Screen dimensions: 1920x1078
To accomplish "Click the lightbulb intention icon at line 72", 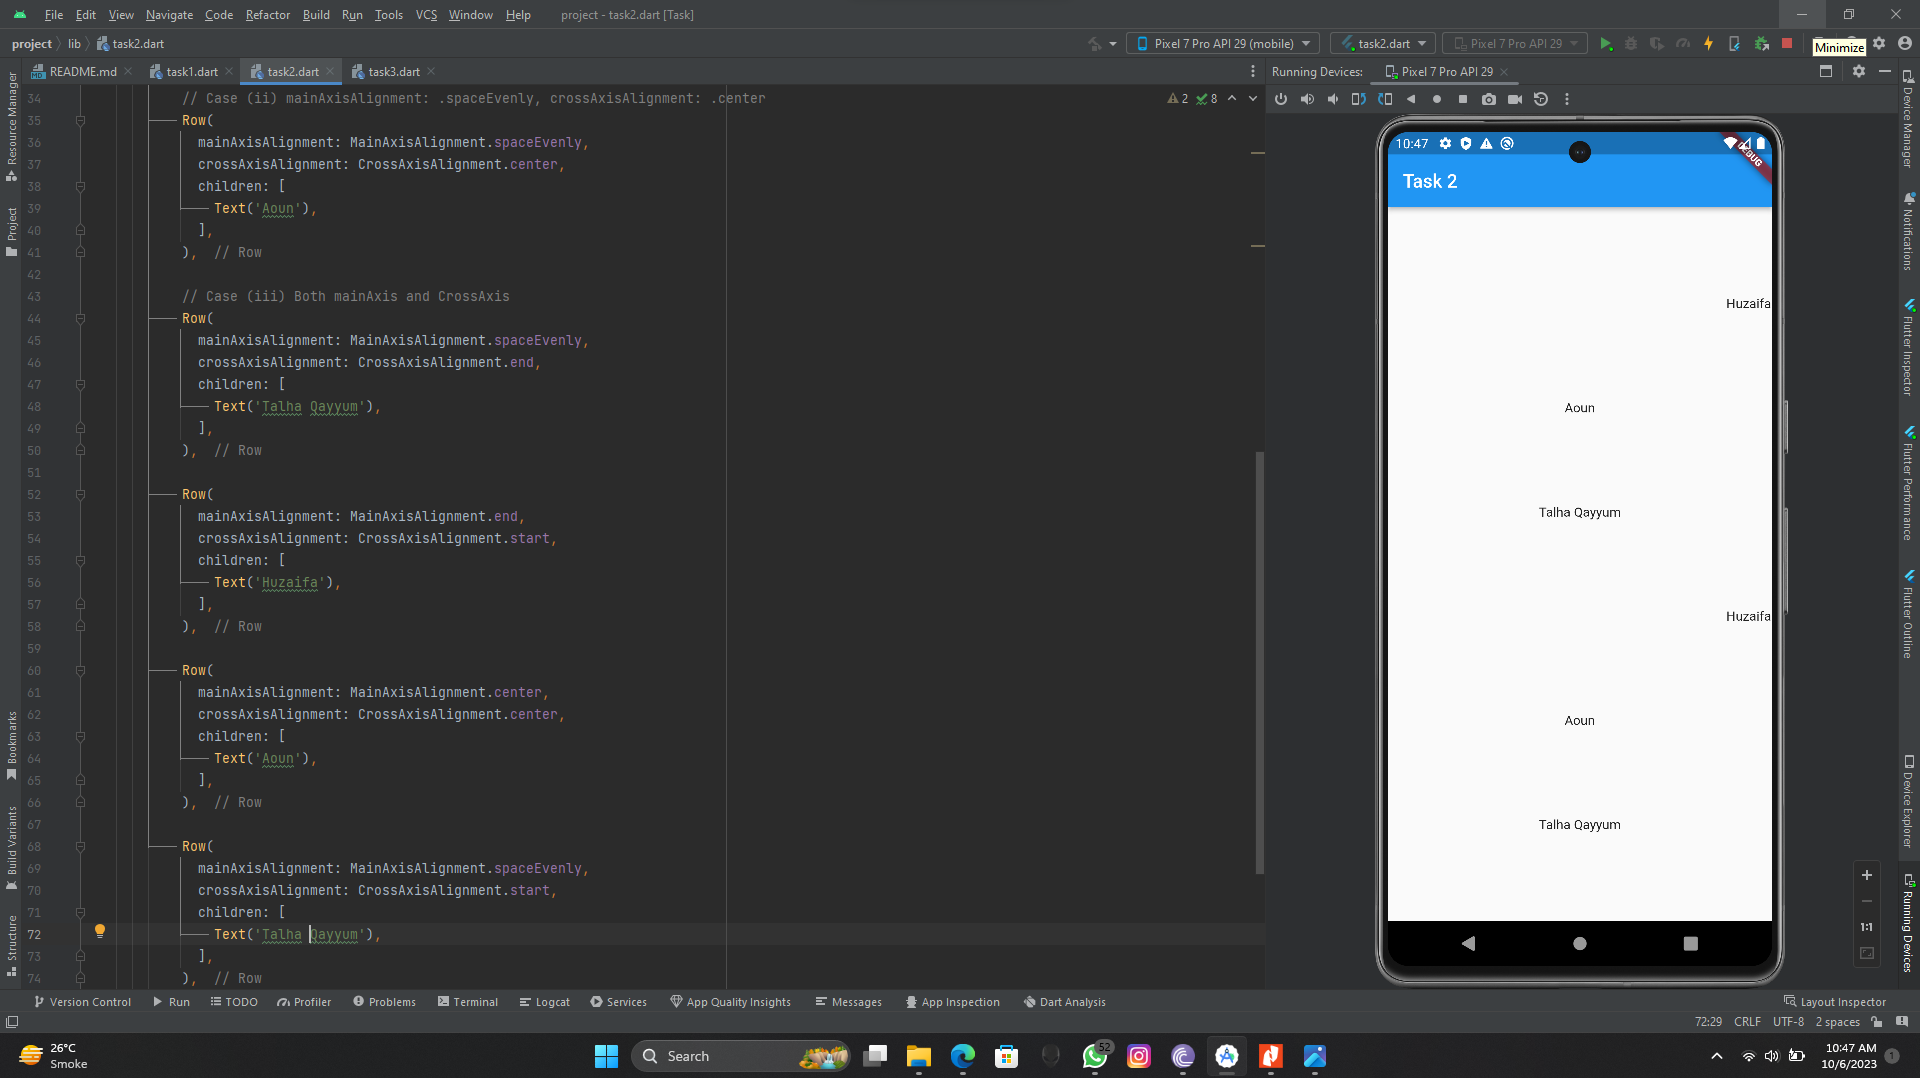I will (100, 931).
